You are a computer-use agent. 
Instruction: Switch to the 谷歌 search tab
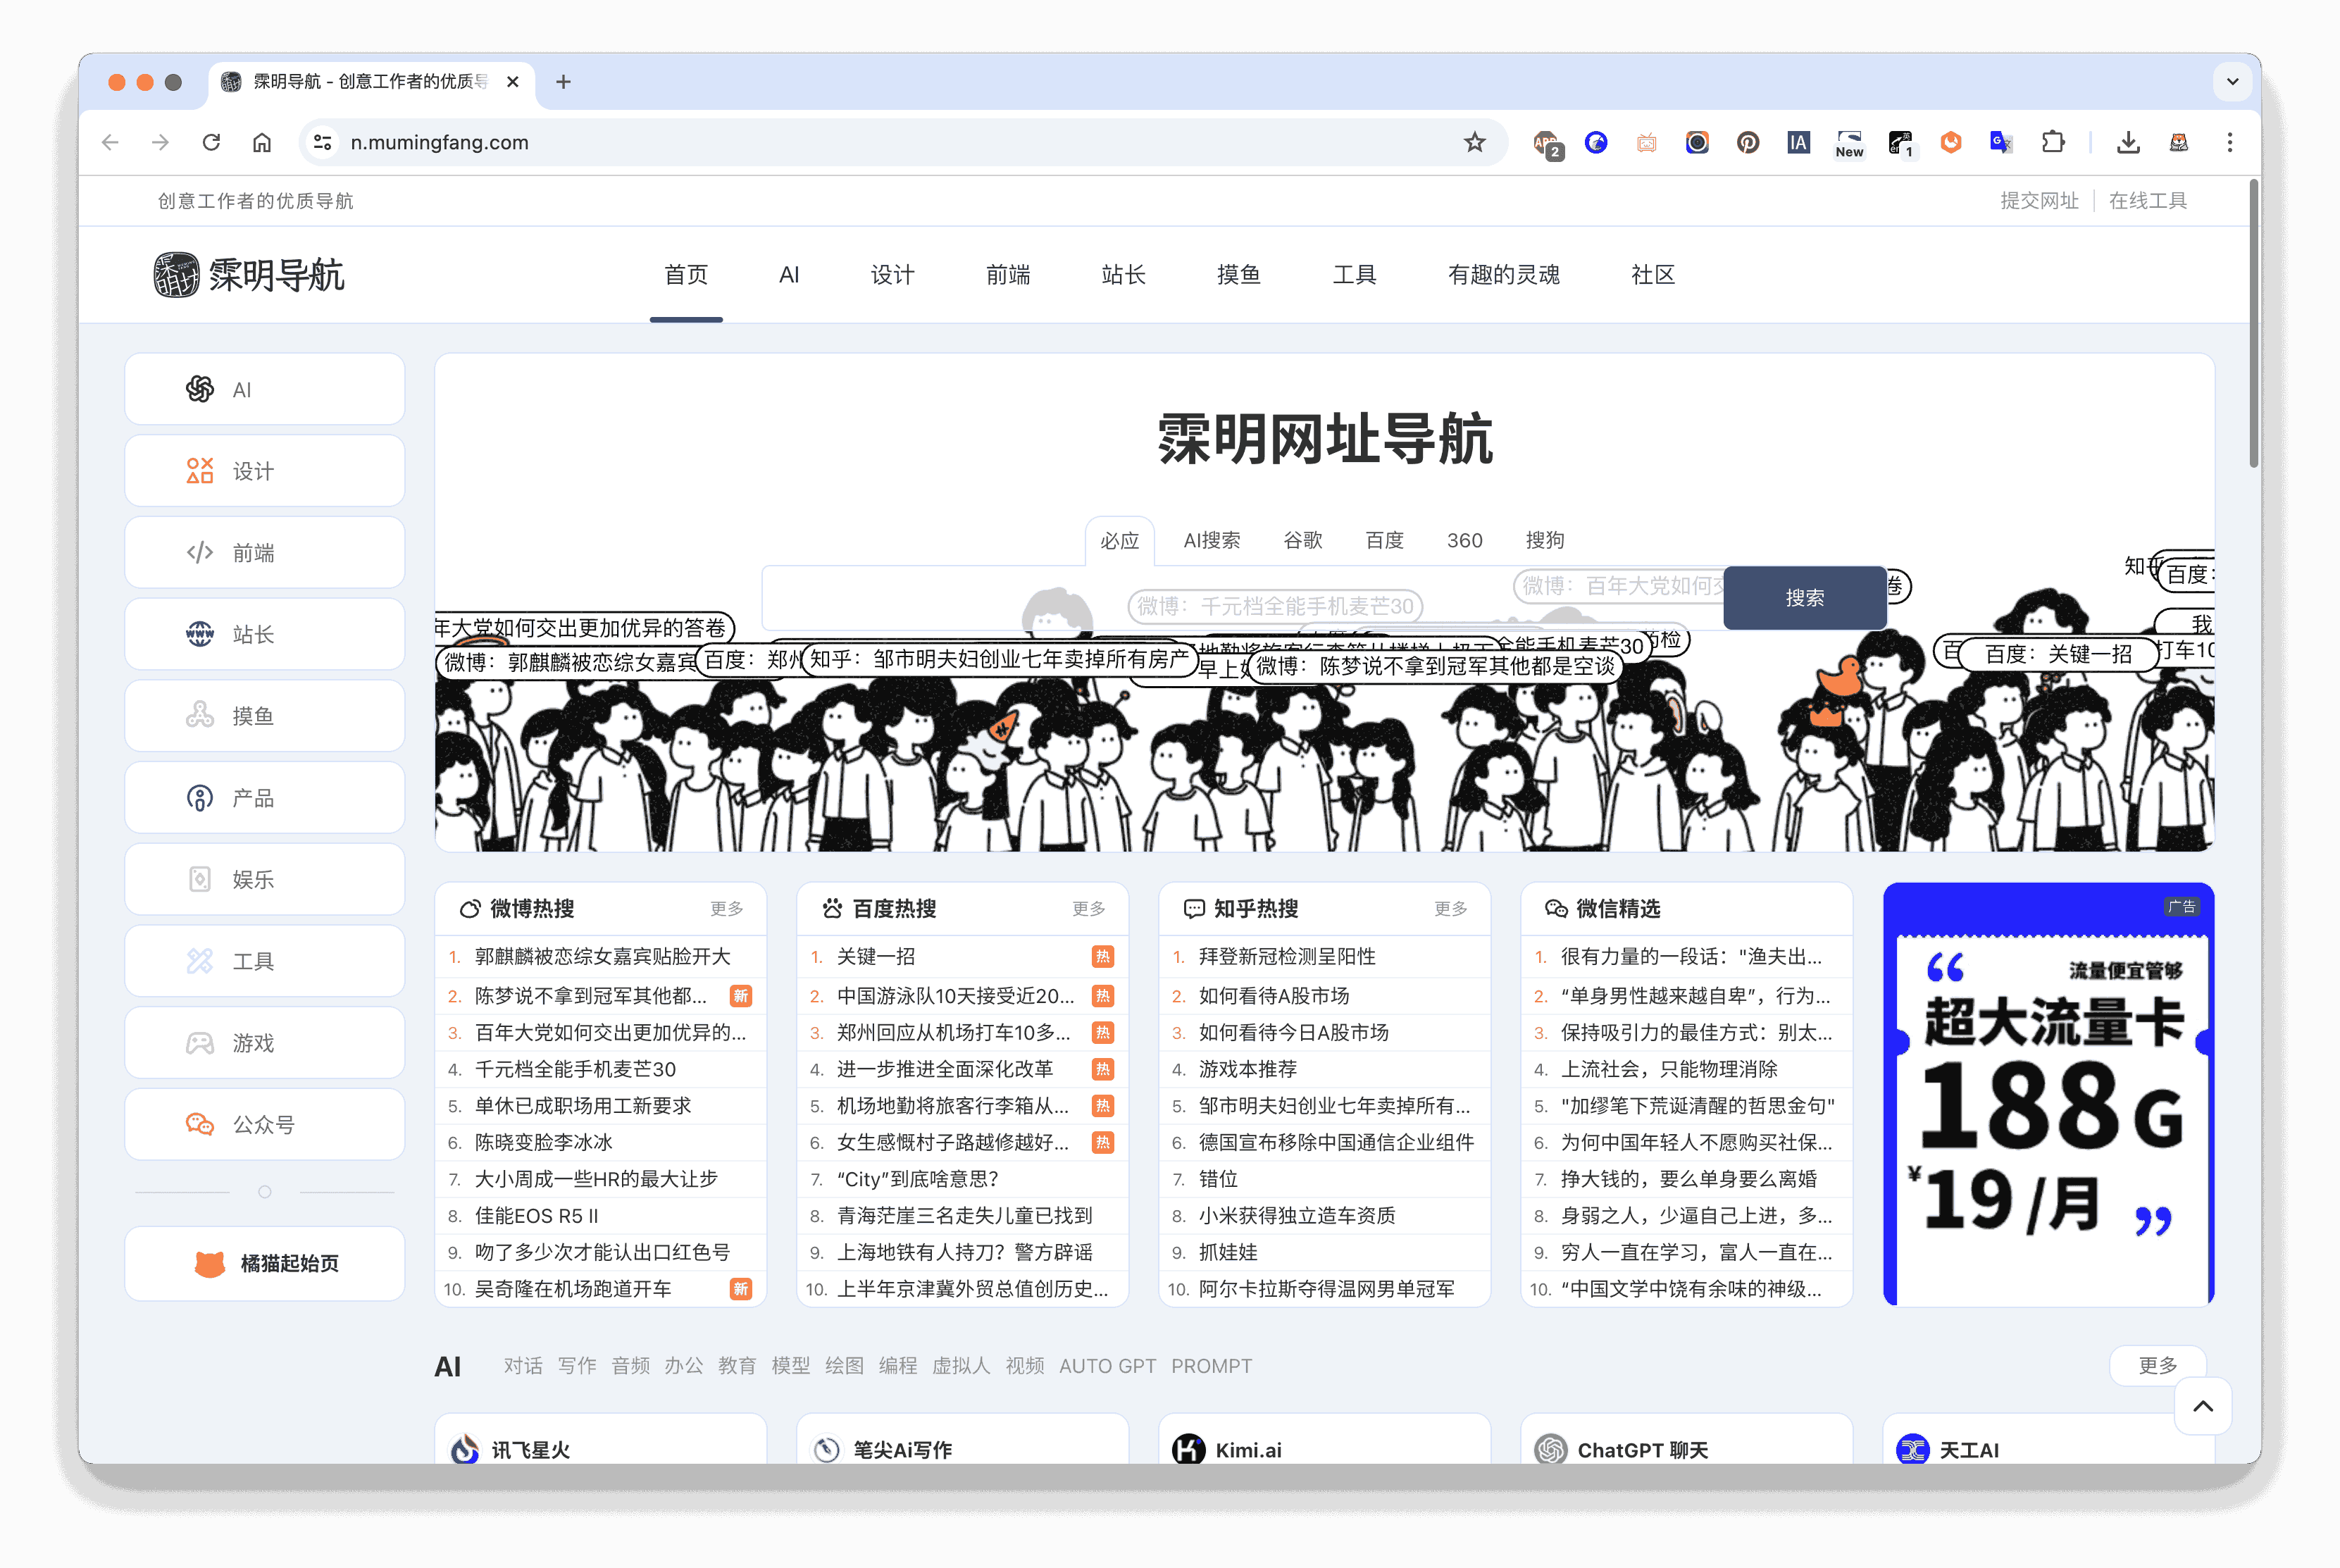(1303, 541)
